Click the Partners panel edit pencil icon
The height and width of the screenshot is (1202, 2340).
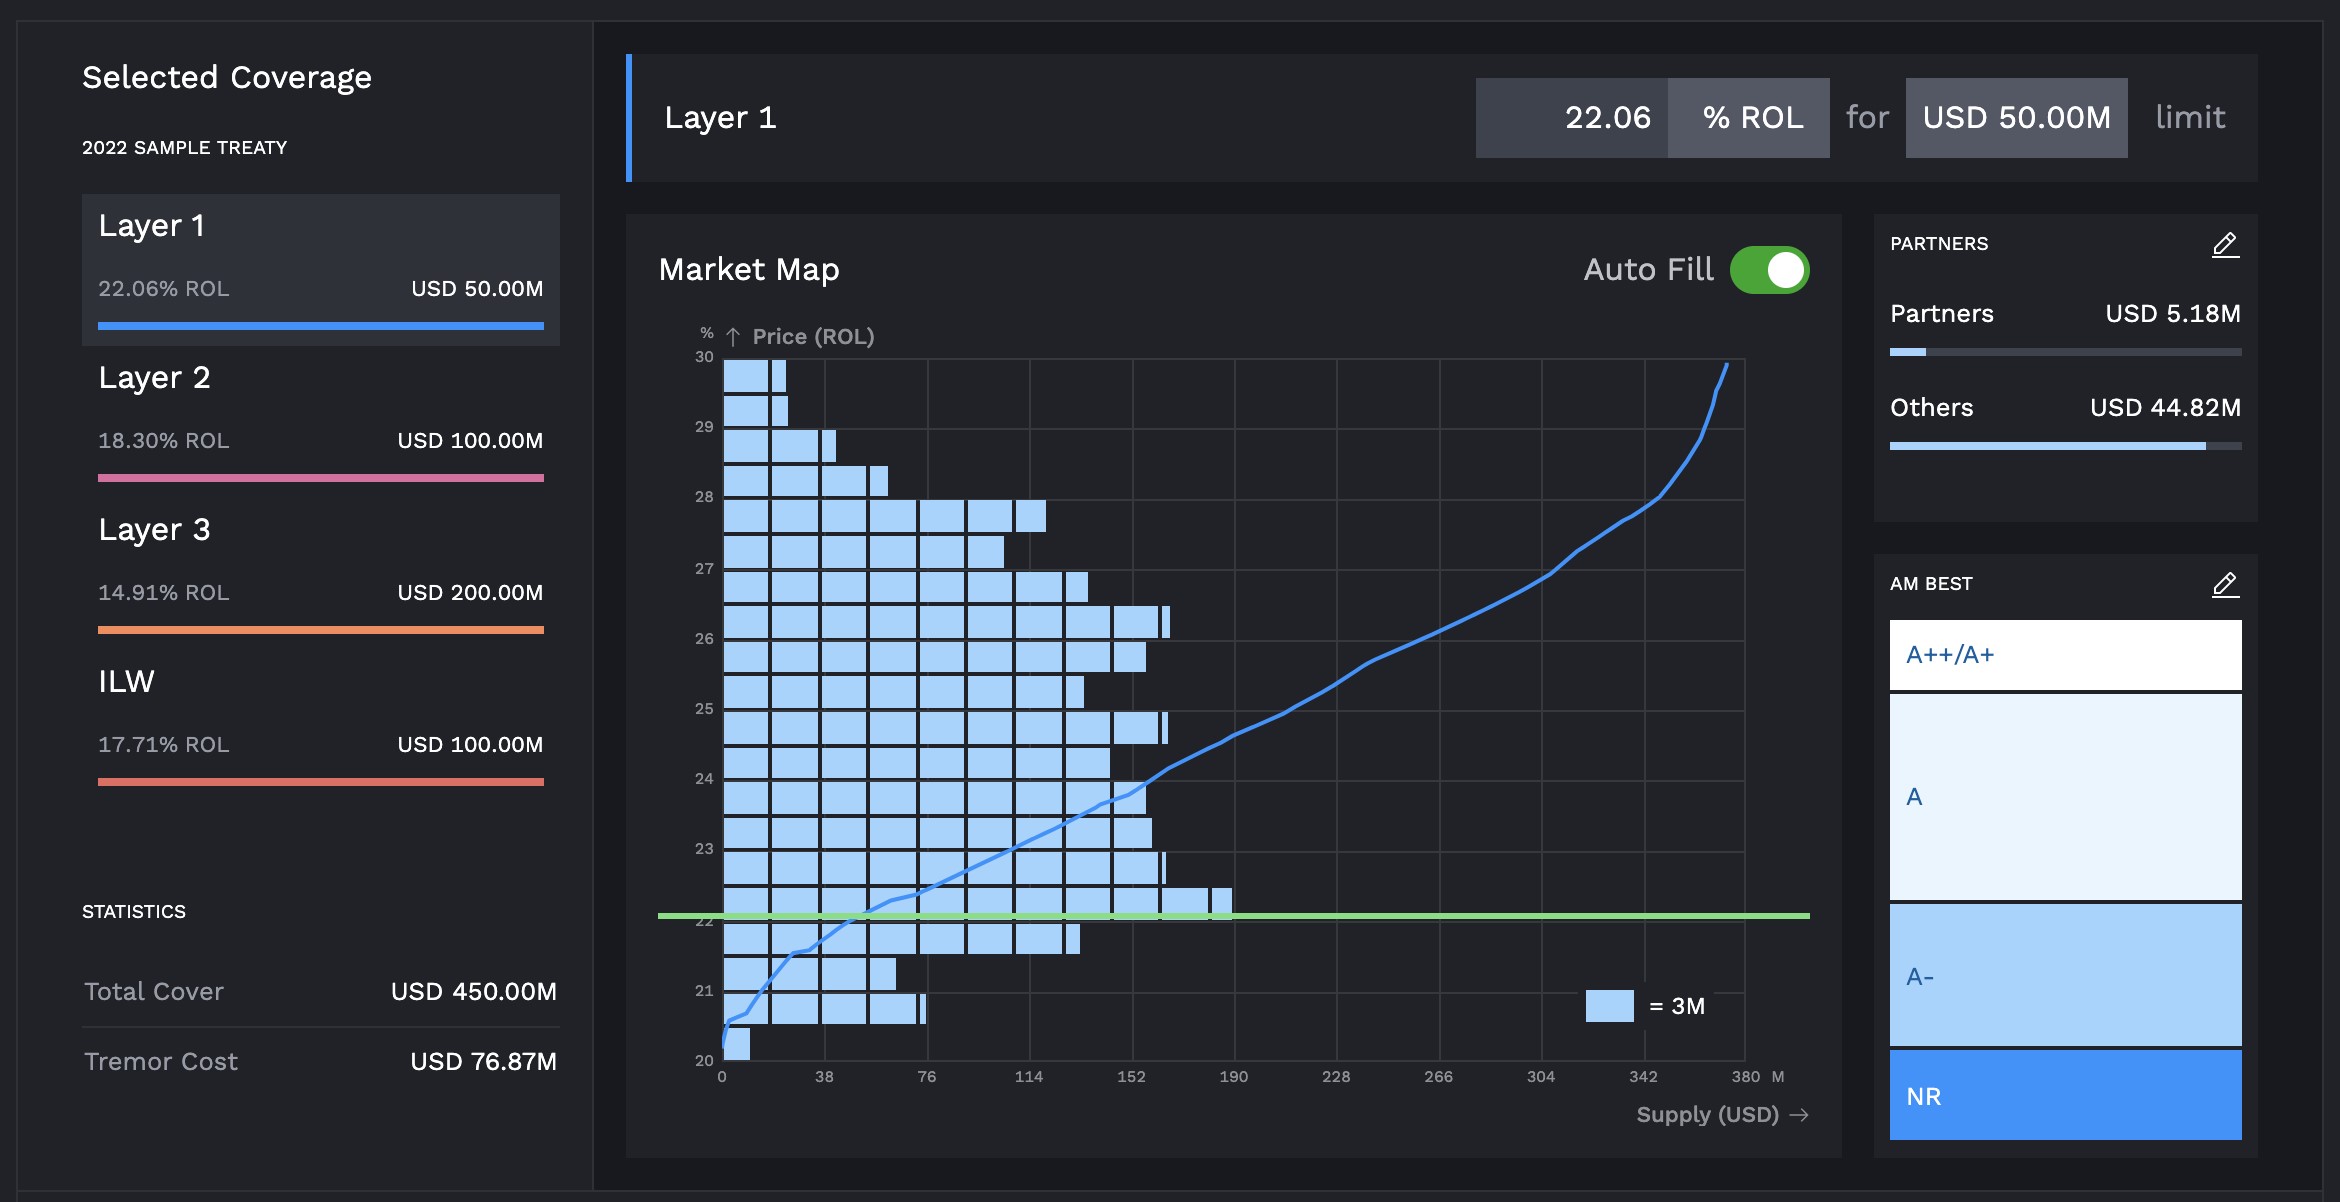2225,245
